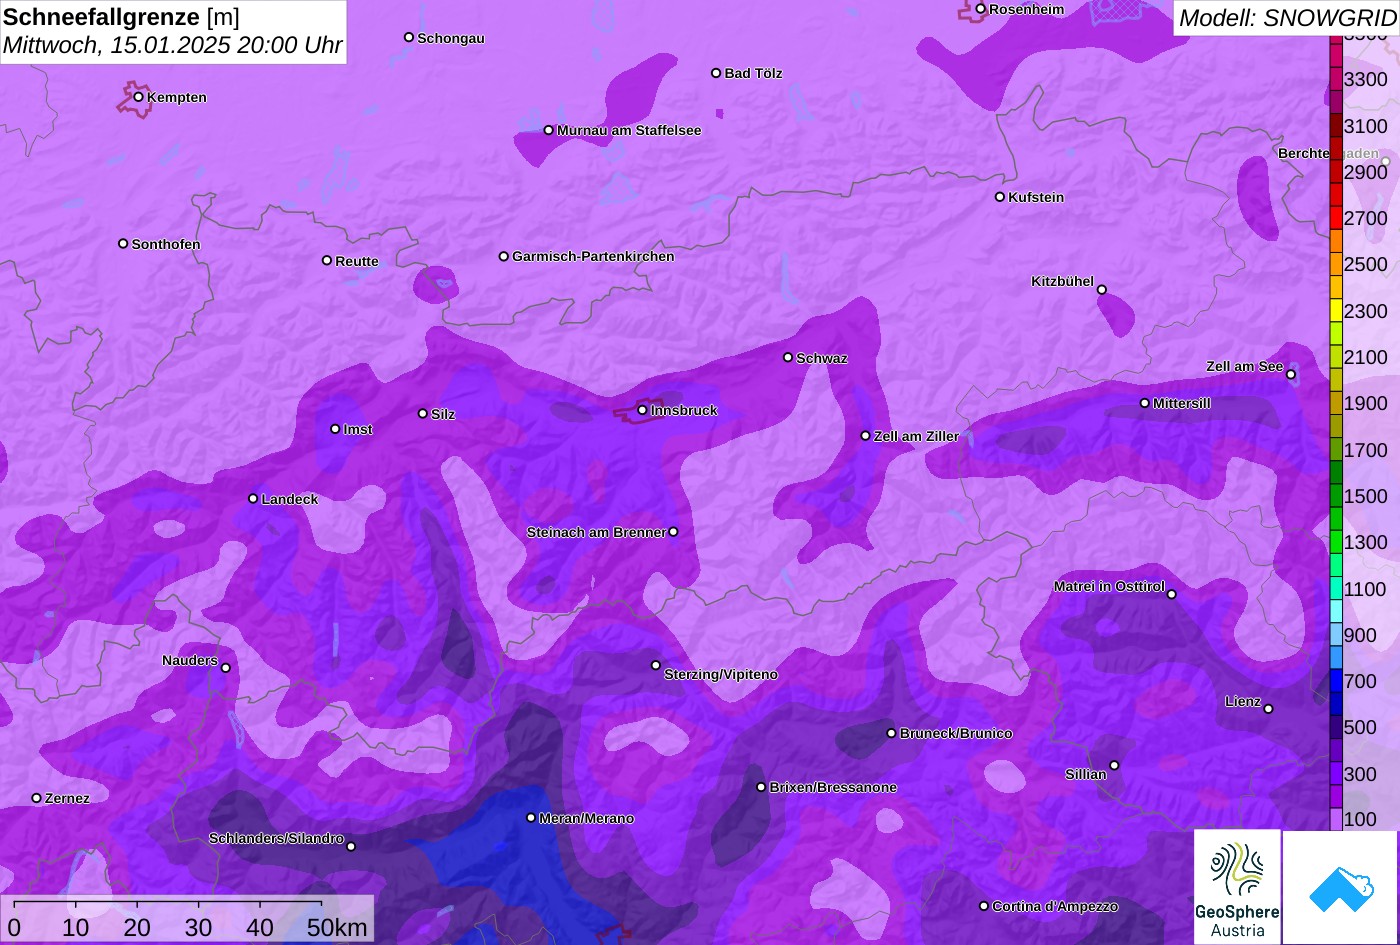Click the Nauders label
The height and width of the screenshot is (945, 1400).
coord(190,660)
